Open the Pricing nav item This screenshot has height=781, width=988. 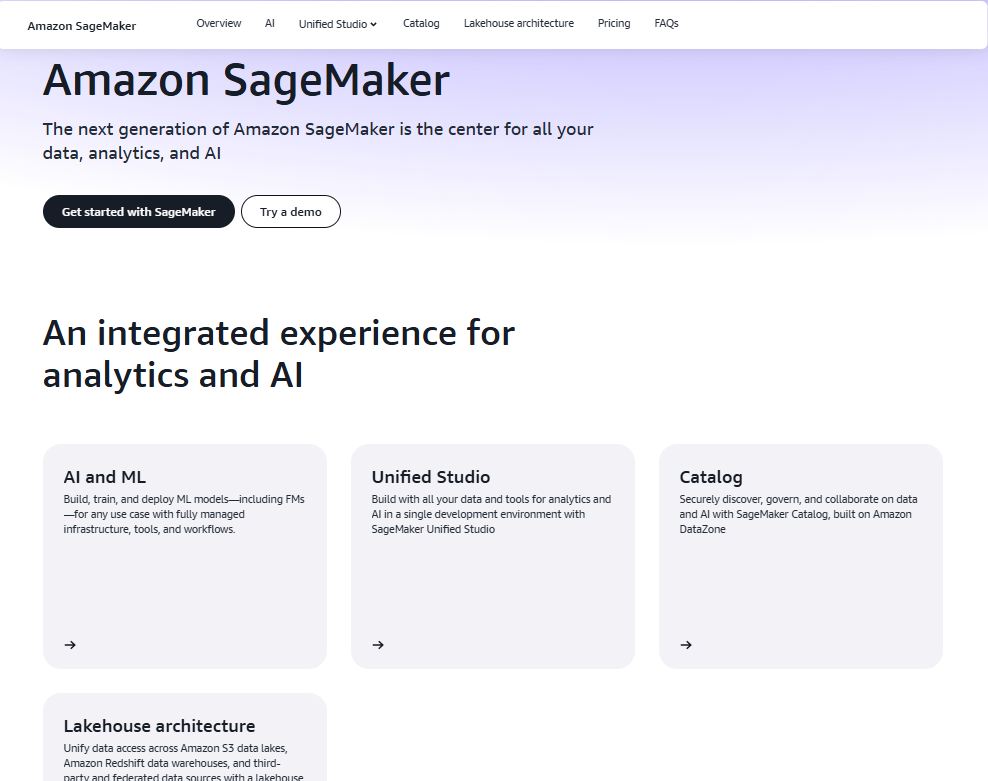pyautogui.click(x=614, y=23)
